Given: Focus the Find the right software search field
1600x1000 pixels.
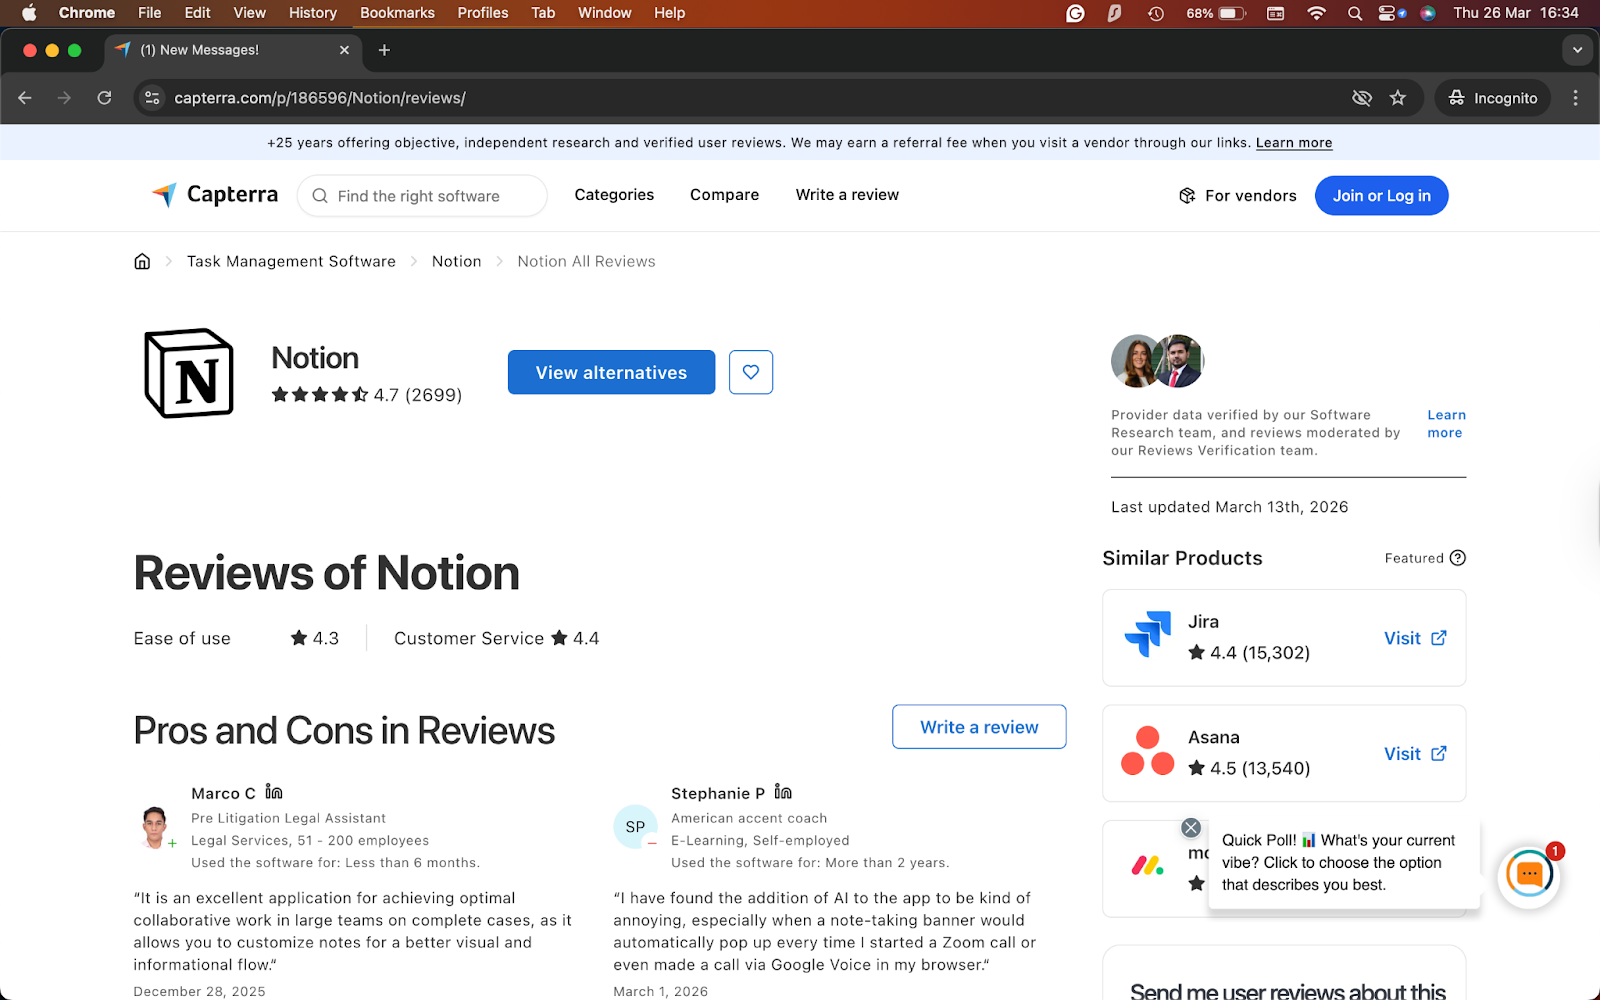Looking at the screenshot, I should (422, 196).
